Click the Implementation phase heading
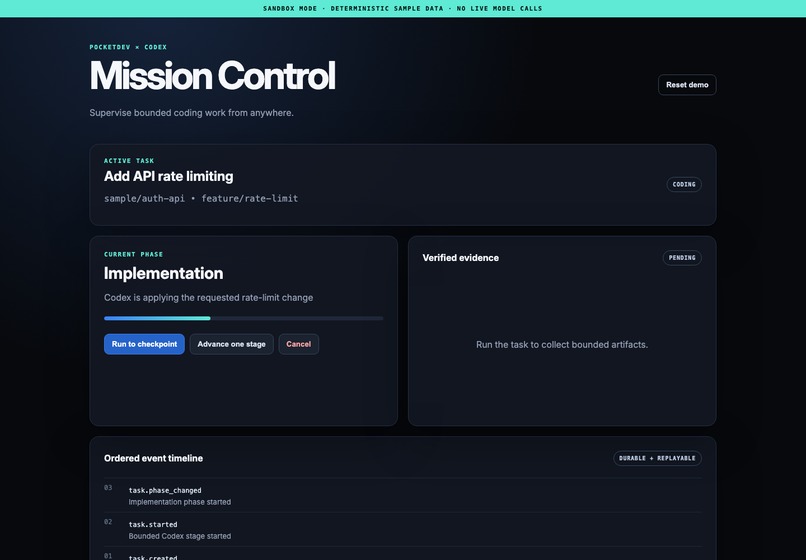This screenshot has width=806, height=560. [163, 273]
